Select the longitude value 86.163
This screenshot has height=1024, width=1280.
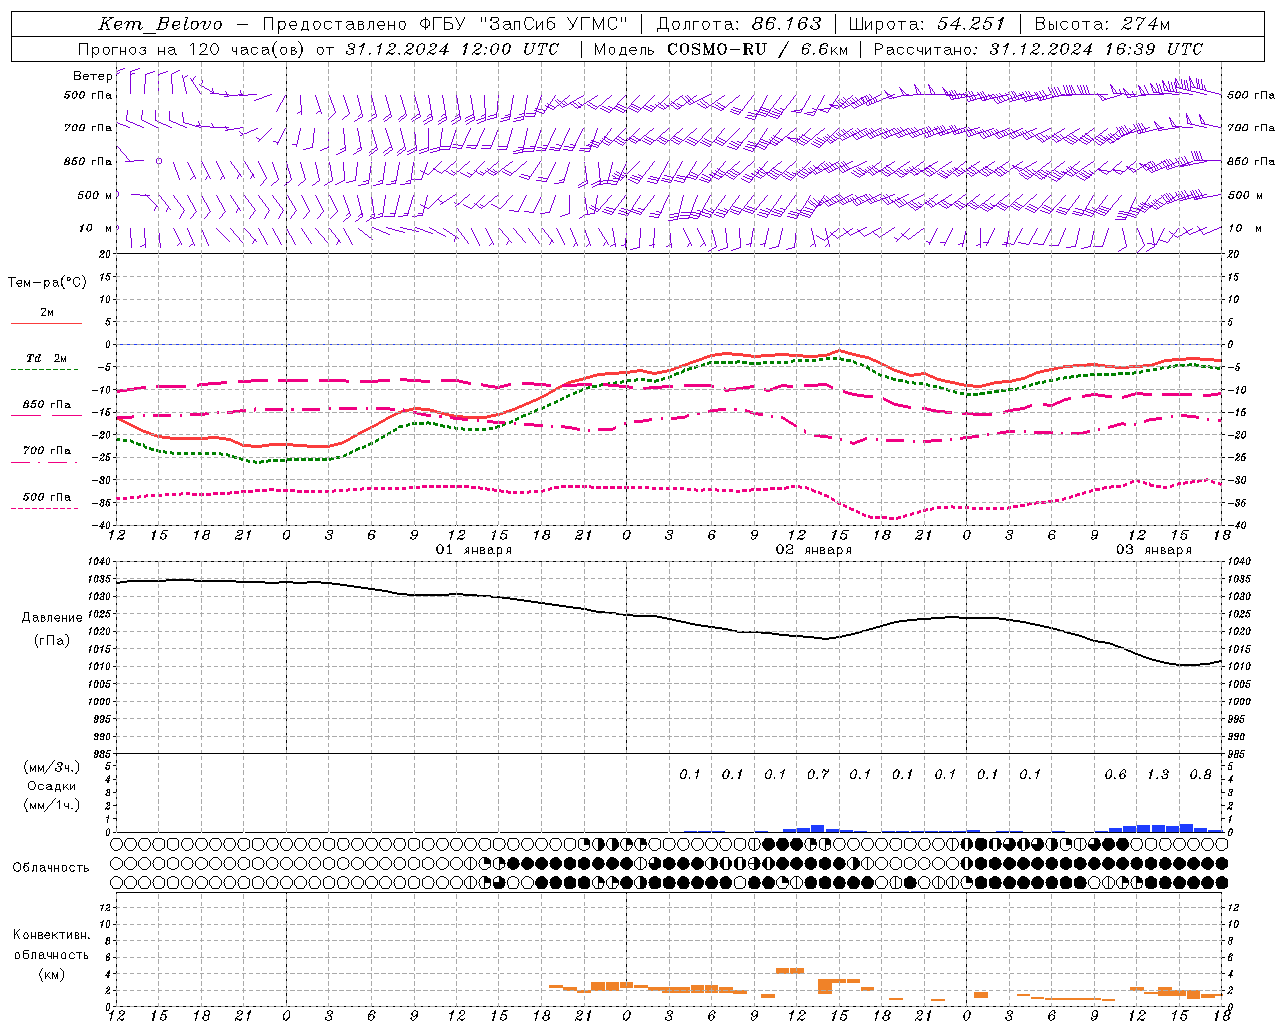(786, 24)
